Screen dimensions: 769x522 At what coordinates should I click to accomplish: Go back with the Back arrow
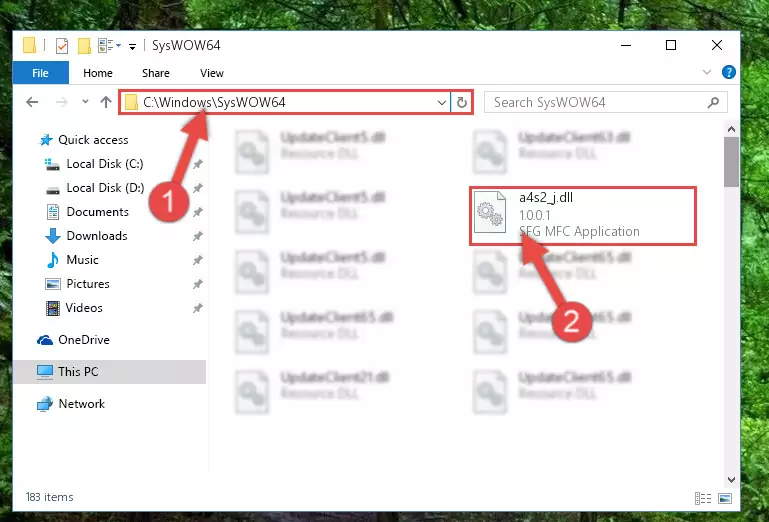32,102
